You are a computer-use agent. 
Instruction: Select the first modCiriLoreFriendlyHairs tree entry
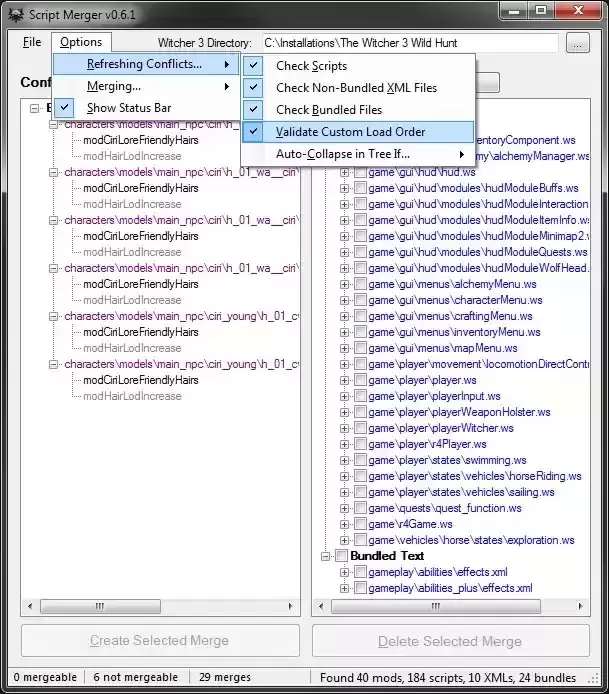(x=140, y=140)
